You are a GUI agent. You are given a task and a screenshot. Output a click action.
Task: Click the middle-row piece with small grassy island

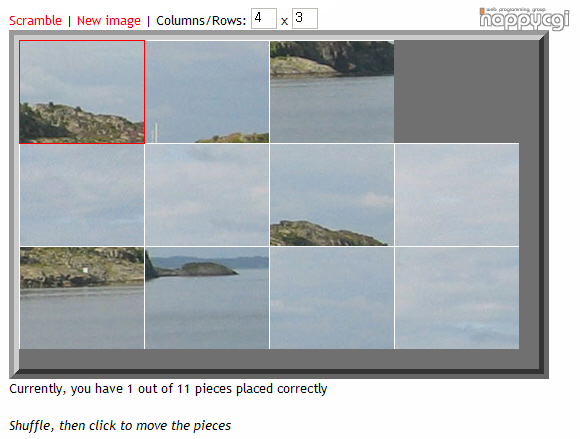(x=332, y=195)
